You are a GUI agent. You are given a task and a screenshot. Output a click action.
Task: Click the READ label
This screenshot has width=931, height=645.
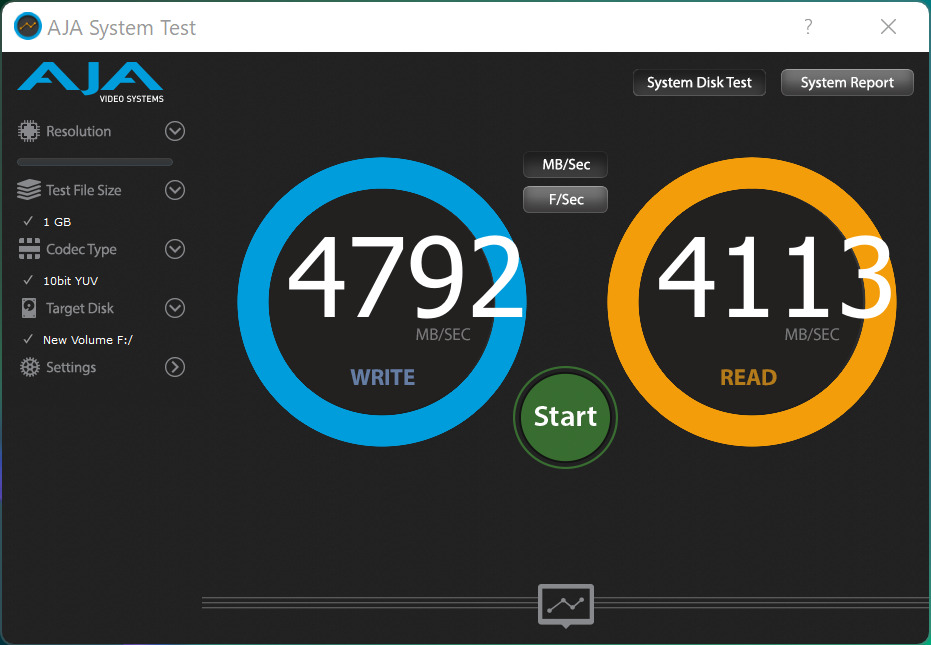pyautogui.click(x=748, y=377)
